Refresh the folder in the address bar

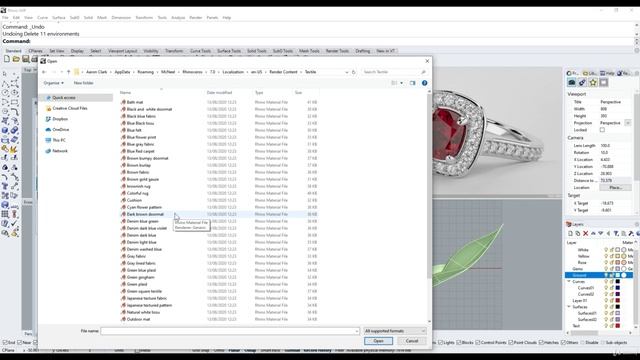click(x=353, y=72)
